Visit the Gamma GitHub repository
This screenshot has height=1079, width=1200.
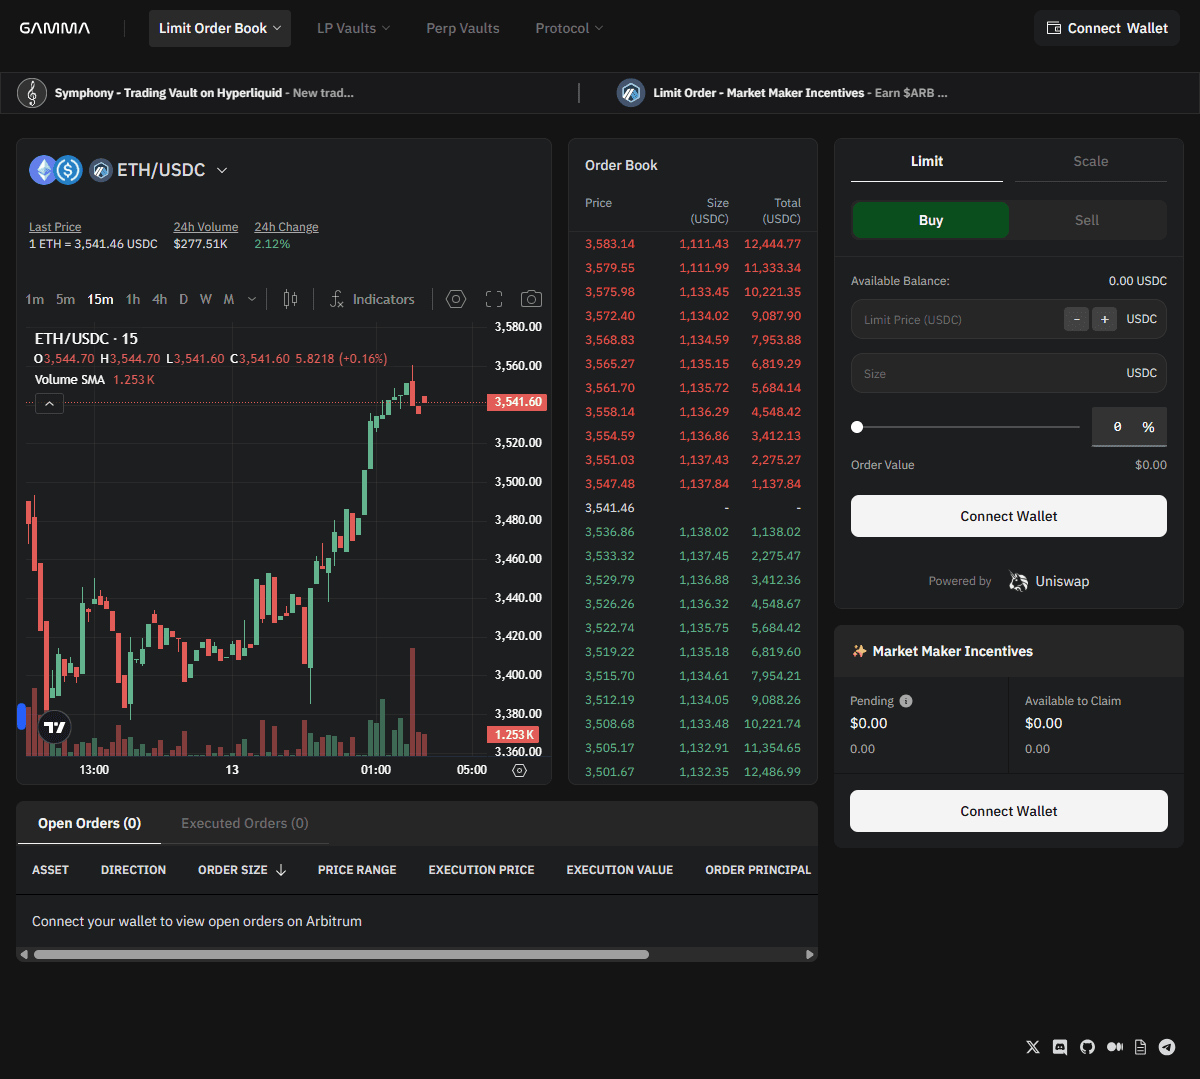[1087, 1046]
